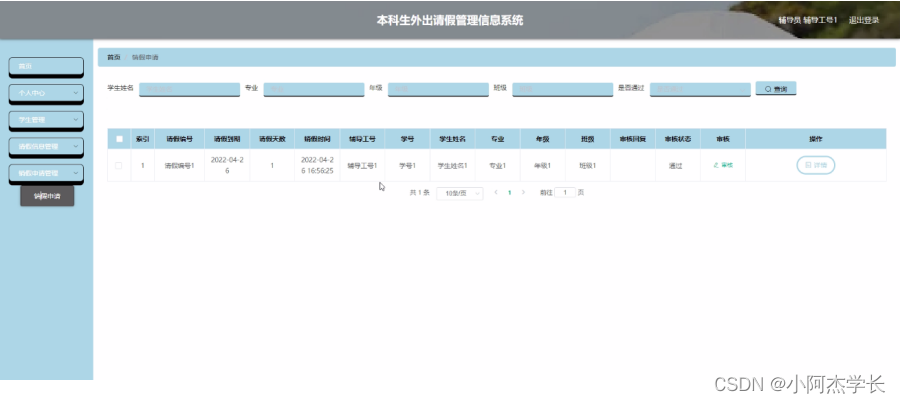Focus the 班级 search field

pos(563,89)
